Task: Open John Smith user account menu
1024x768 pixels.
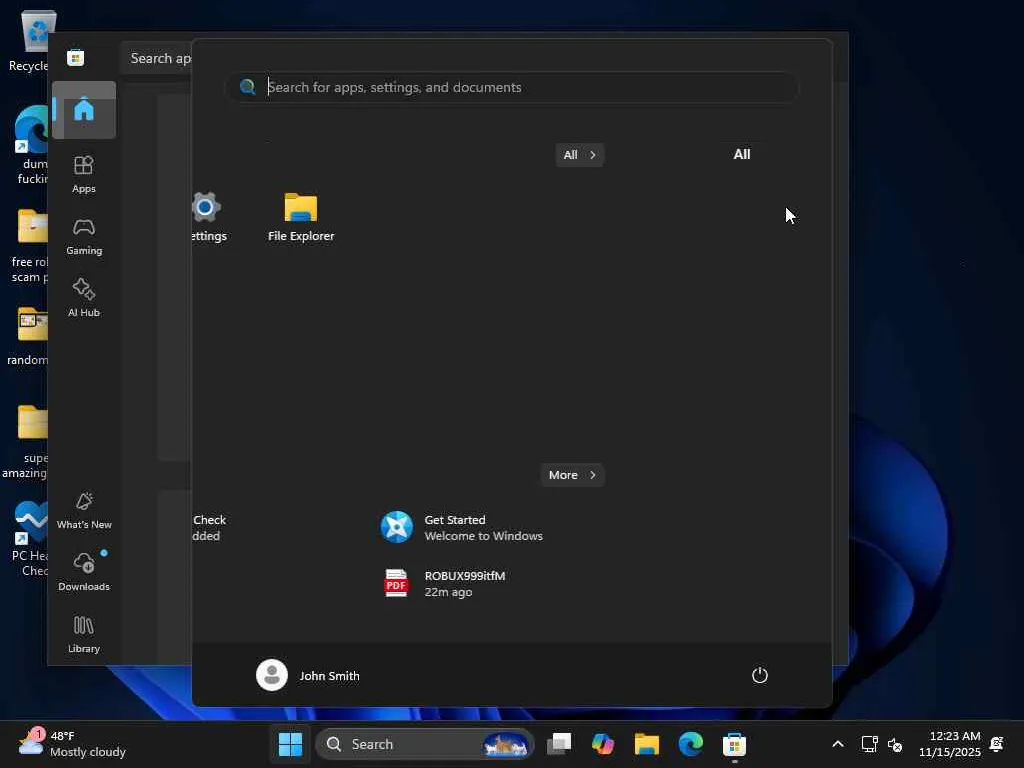Action: tap(308, 675)
